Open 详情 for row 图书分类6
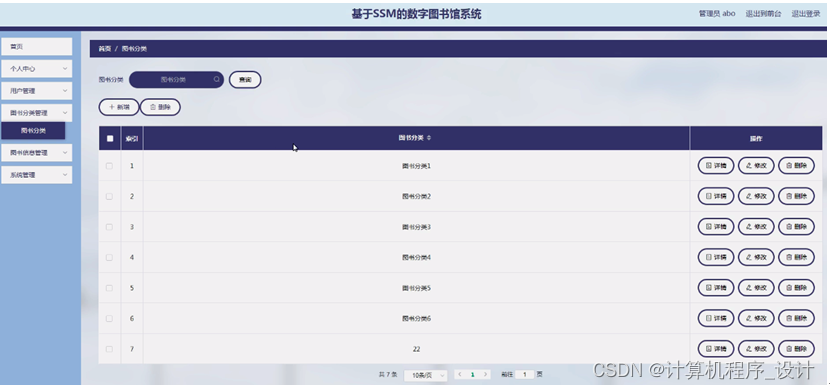830x389 pixels. (x=716, y=318)
